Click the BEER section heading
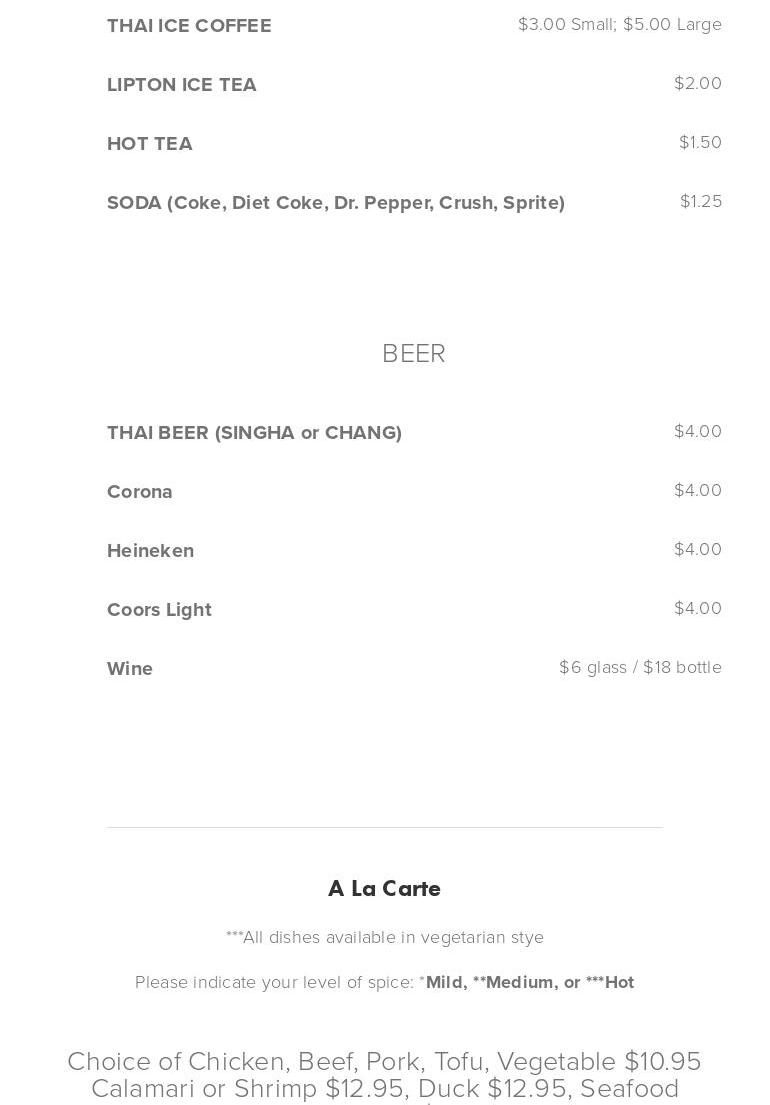 point(413,354)
